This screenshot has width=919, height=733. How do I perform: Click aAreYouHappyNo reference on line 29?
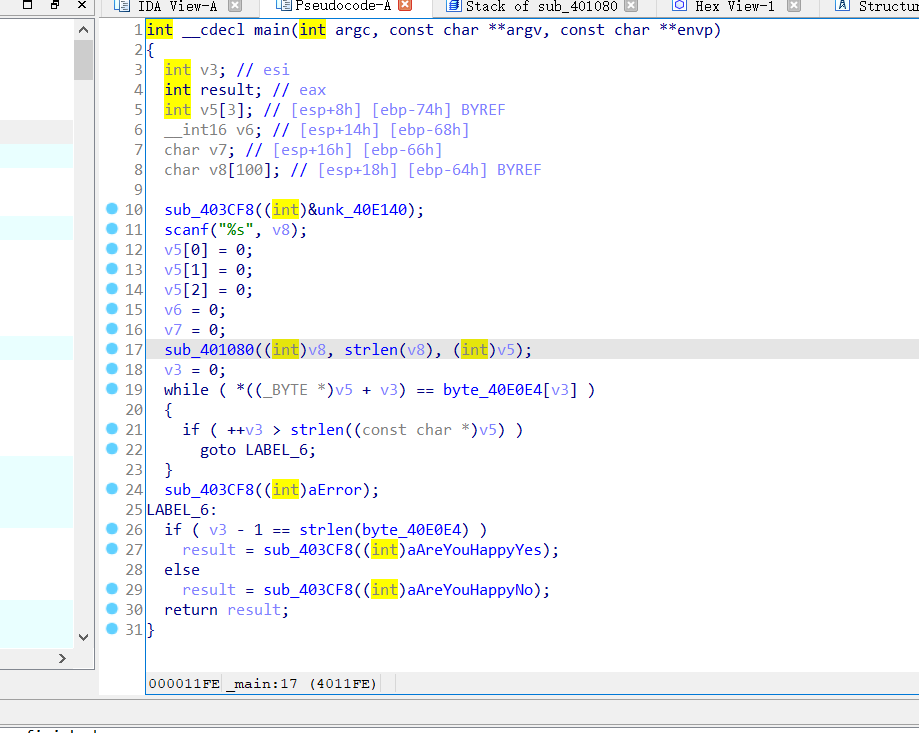[x=470, y=589]
